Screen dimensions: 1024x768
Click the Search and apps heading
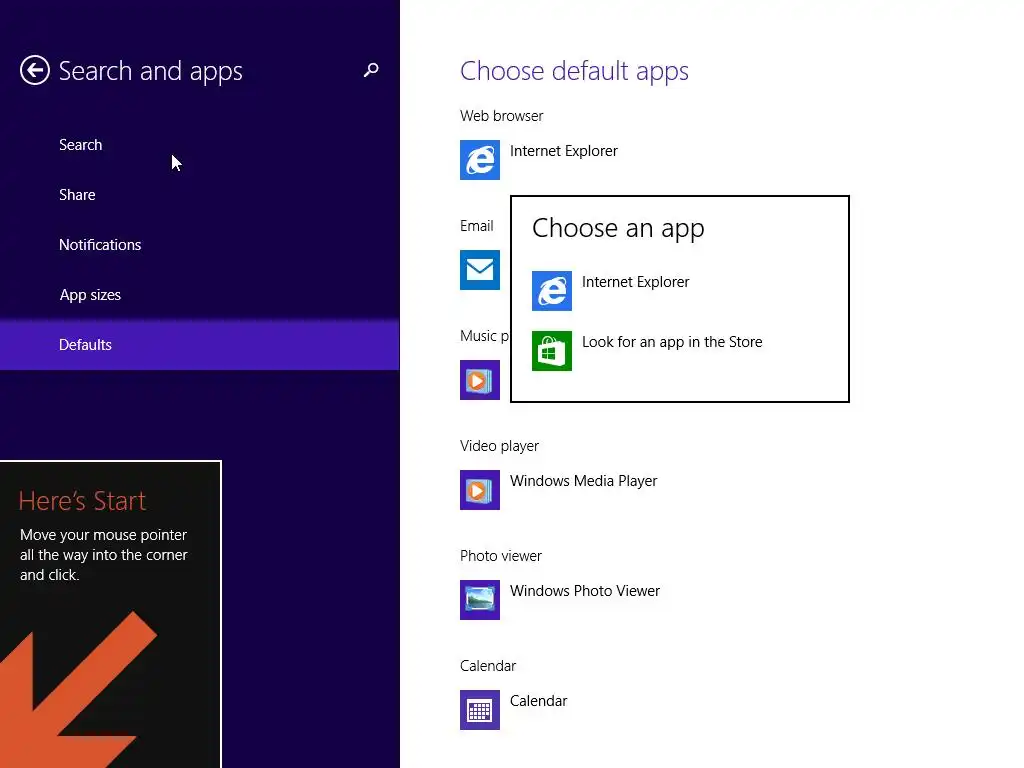coord(150,71)
